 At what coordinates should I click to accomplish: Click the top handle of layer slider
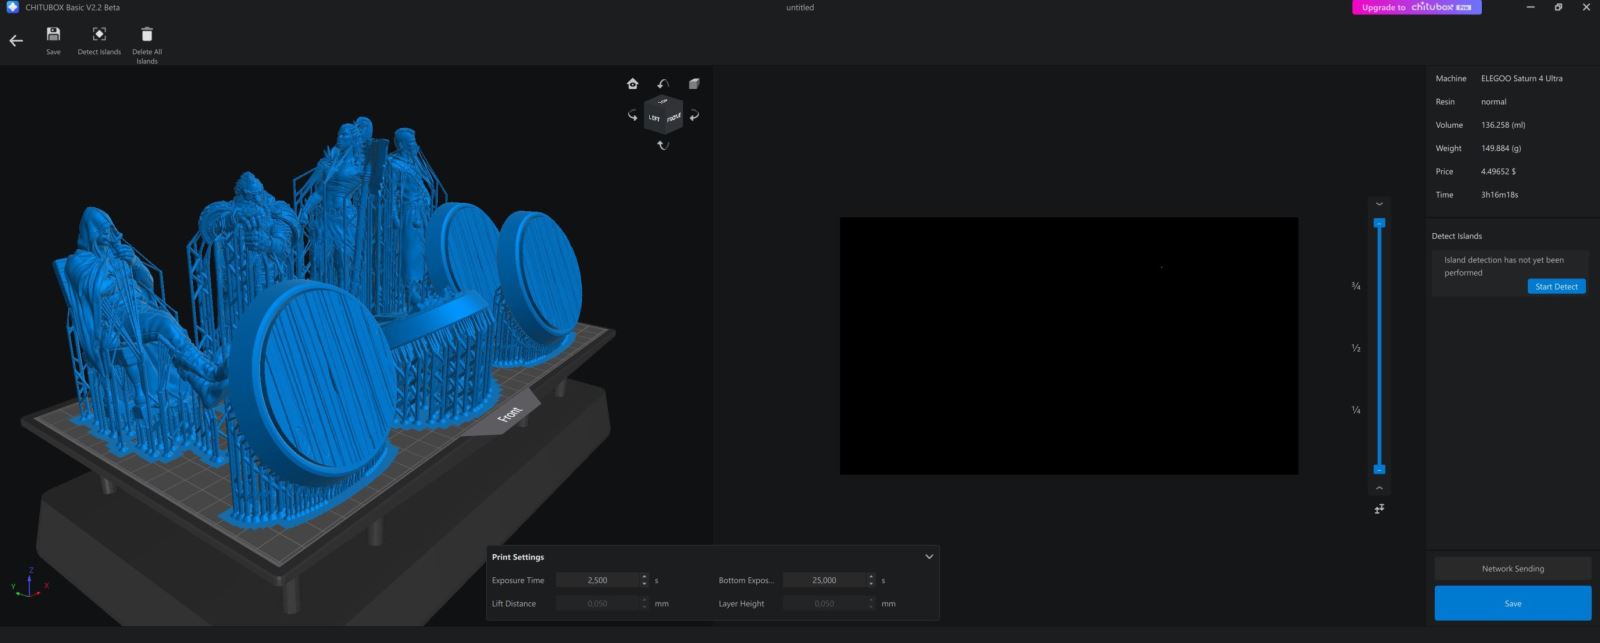pyautogui.click(x=1379, y=223)
